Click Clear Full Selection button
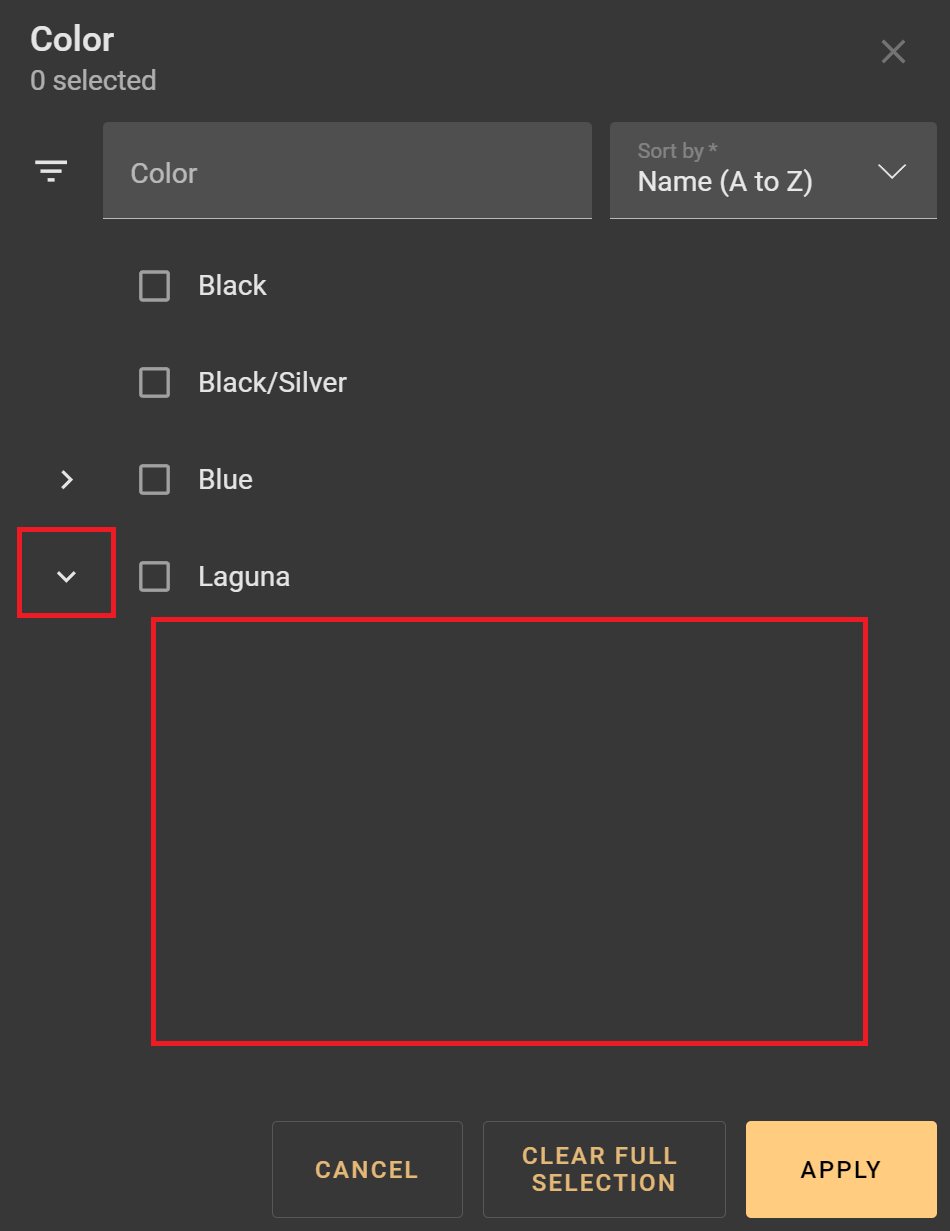 (604, 1169)
